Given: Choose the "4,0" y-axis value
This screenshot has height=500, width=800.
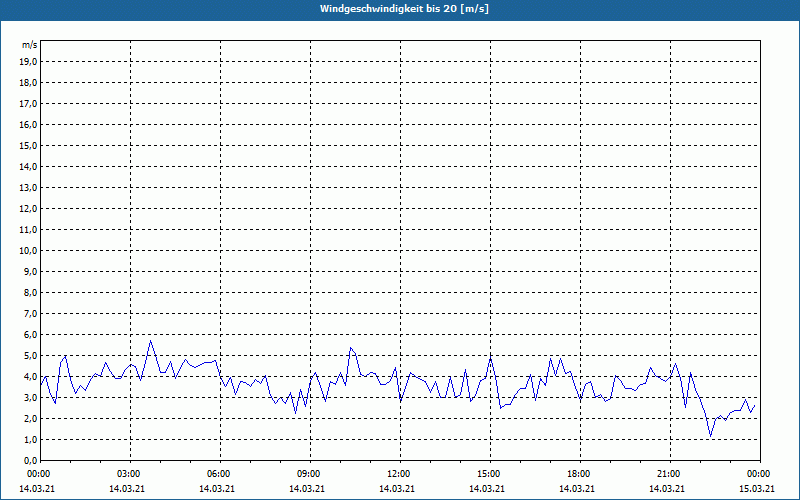Looking at the screenshot, I should tap(30, 377).
